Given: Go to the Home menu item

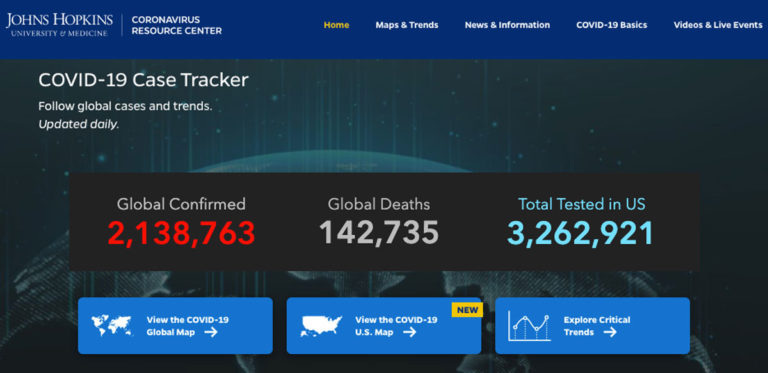Looking at the screenshot, I should point(336,25).
